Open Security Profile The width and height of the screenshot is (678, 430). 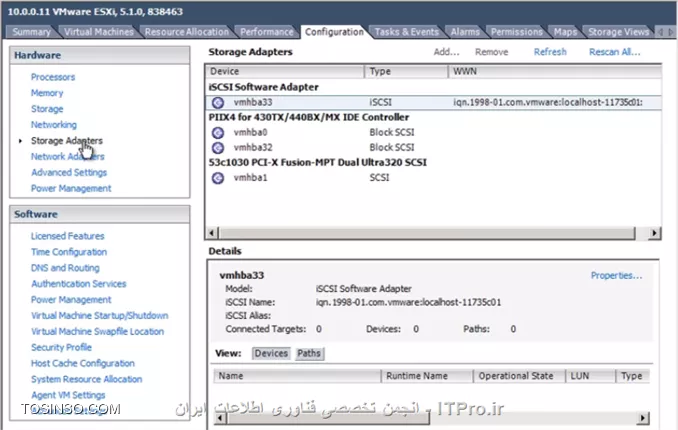click(61, 347)
